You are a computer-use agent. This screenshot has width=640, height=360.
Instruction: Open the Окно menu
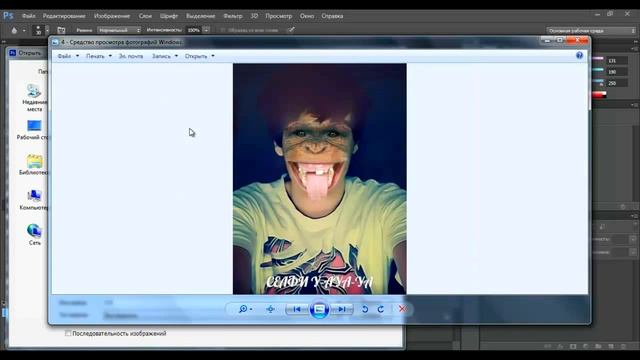coord(307,16)
